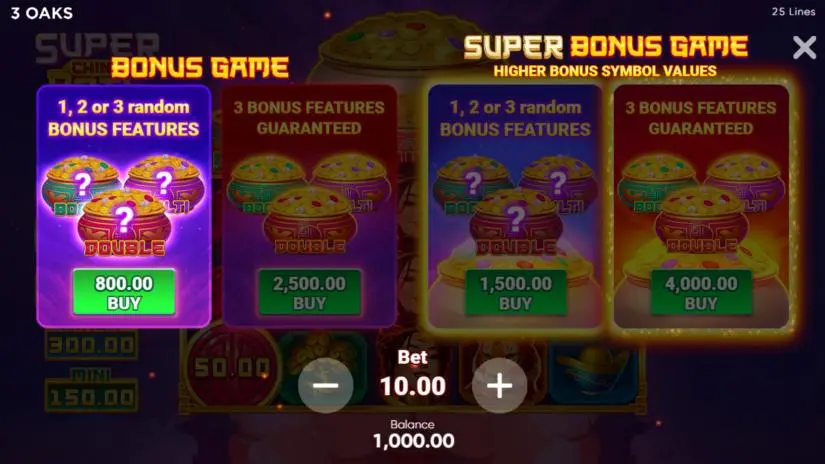Click the bet amount 10.00
The height and width of the screenshot is (464, 825).
pyautogui.click(x=413, y=387)
